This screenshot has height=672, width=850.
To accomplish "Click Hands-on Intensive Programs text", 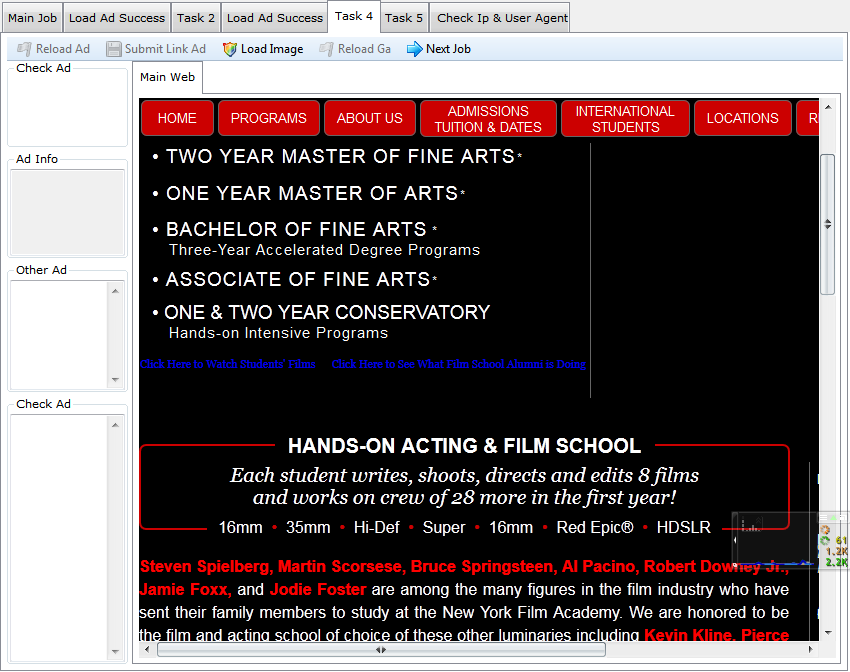I will [278, 333].
